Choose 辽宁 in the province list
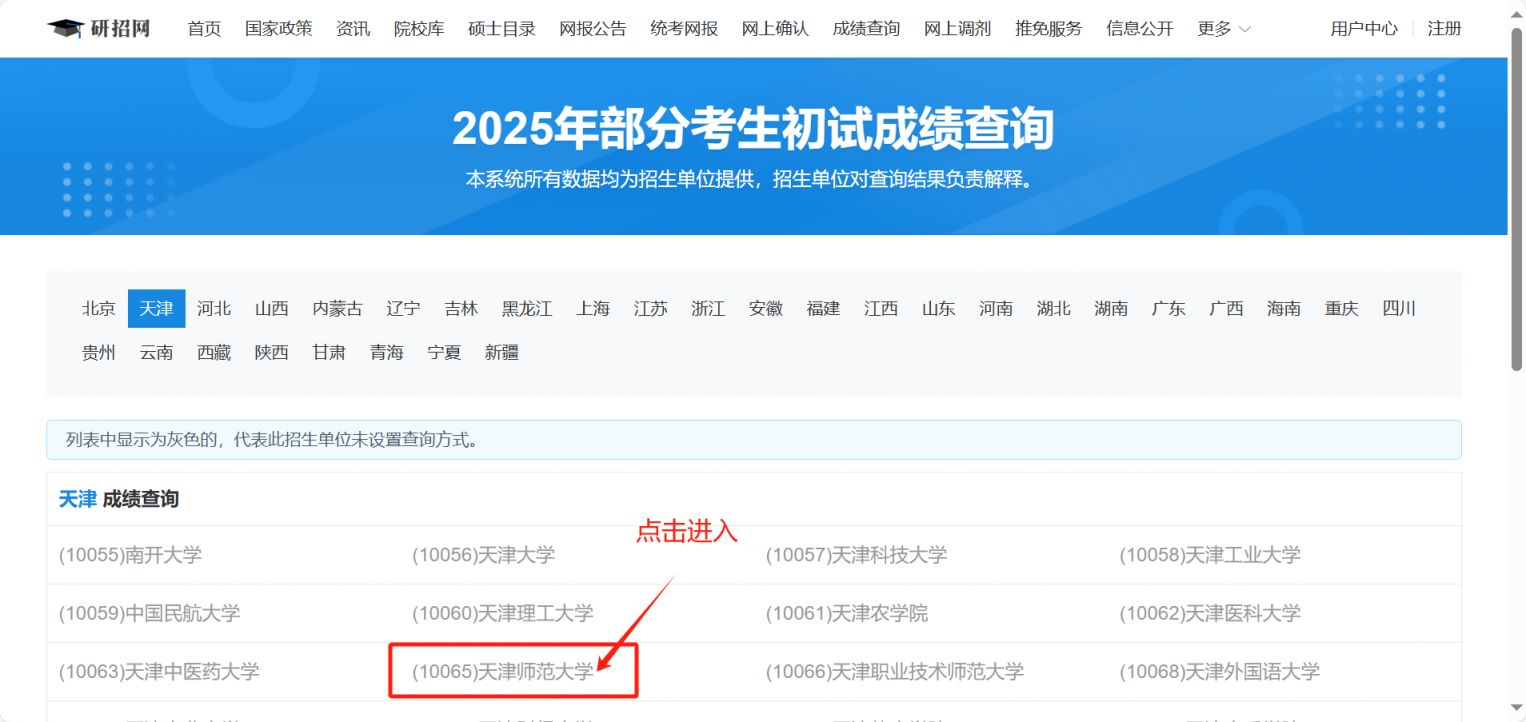 (x=403, y=309)
